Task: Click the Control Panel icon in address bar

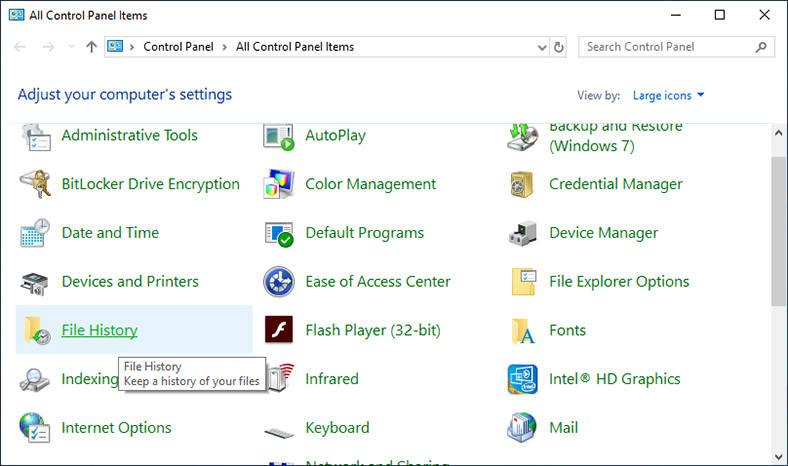Action: (115, 46)
